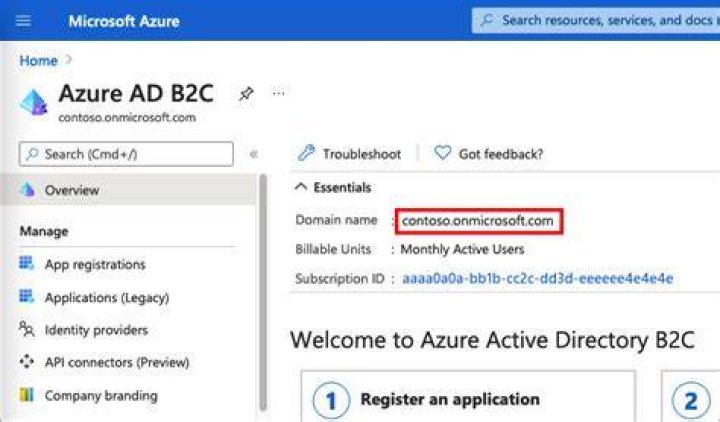Click the Troubleshoot button
Image resolution: width=720 pixels, height=422 pixels.
coord(350,154)
